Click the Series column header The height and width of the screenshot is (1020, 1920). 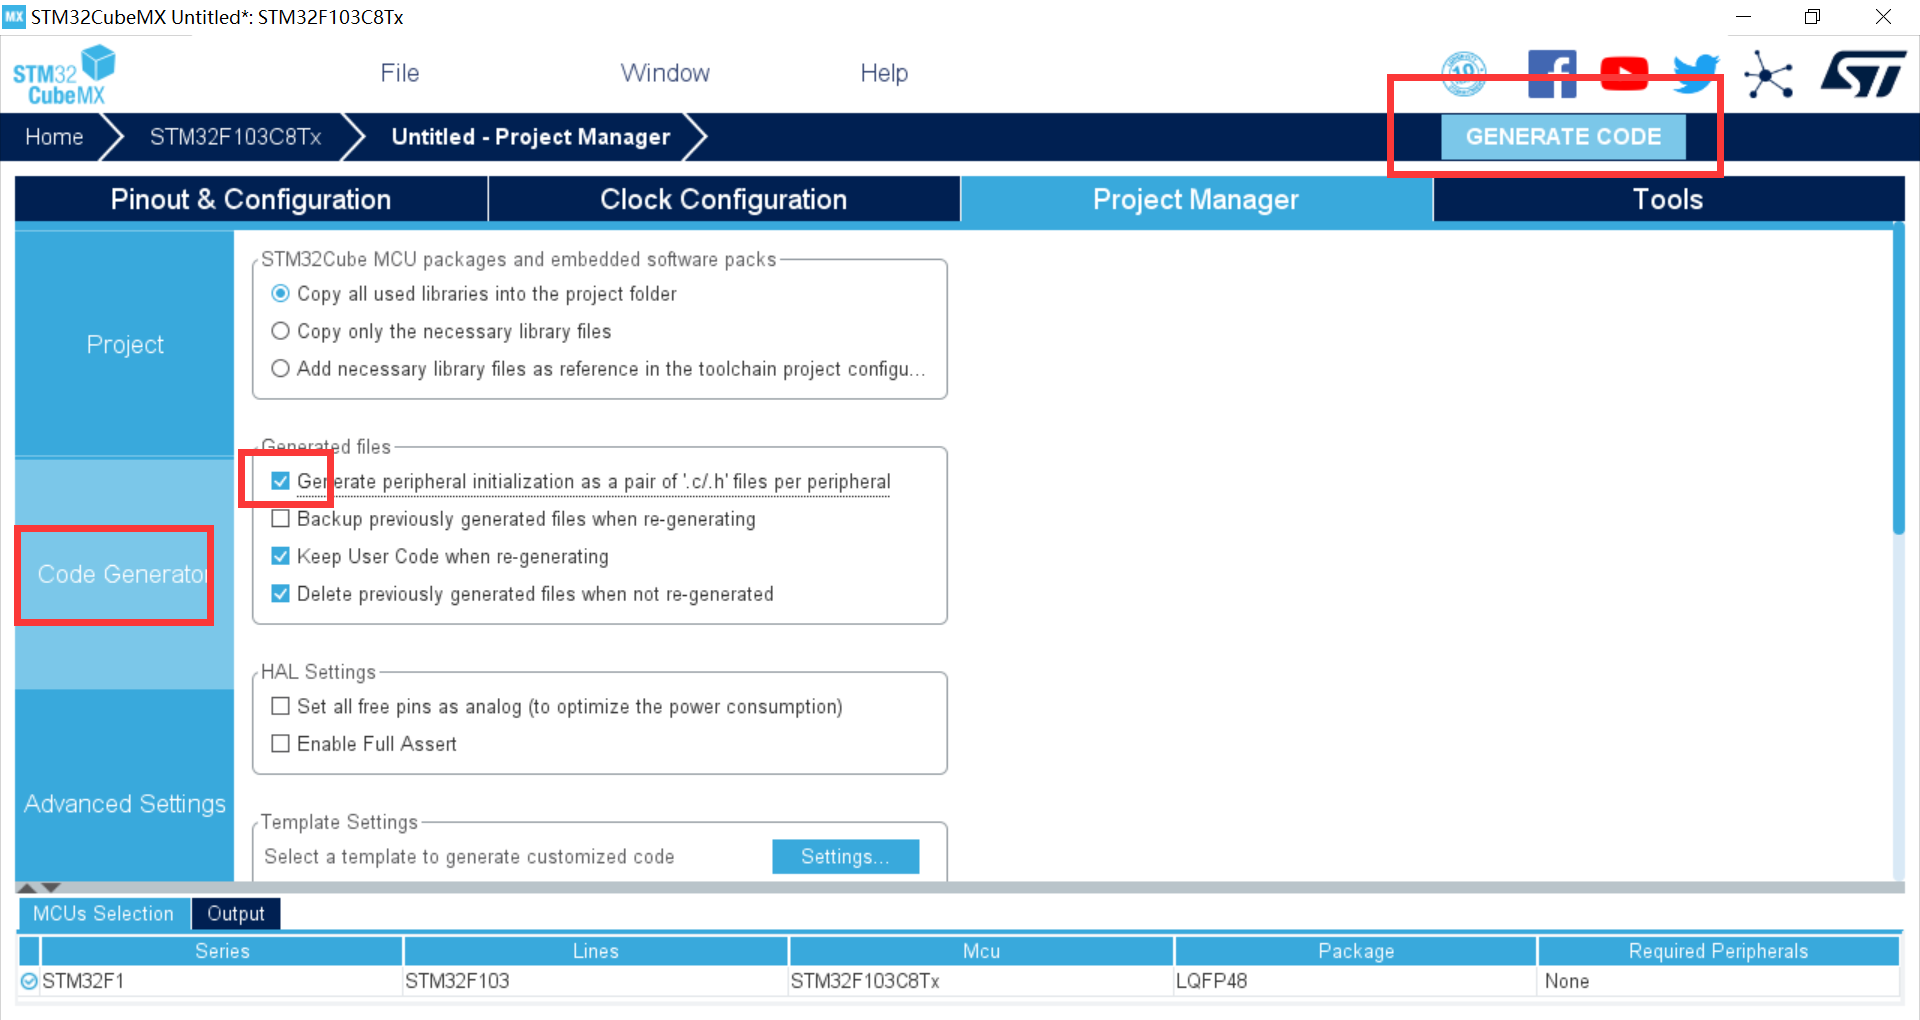[x=222, y=951]
